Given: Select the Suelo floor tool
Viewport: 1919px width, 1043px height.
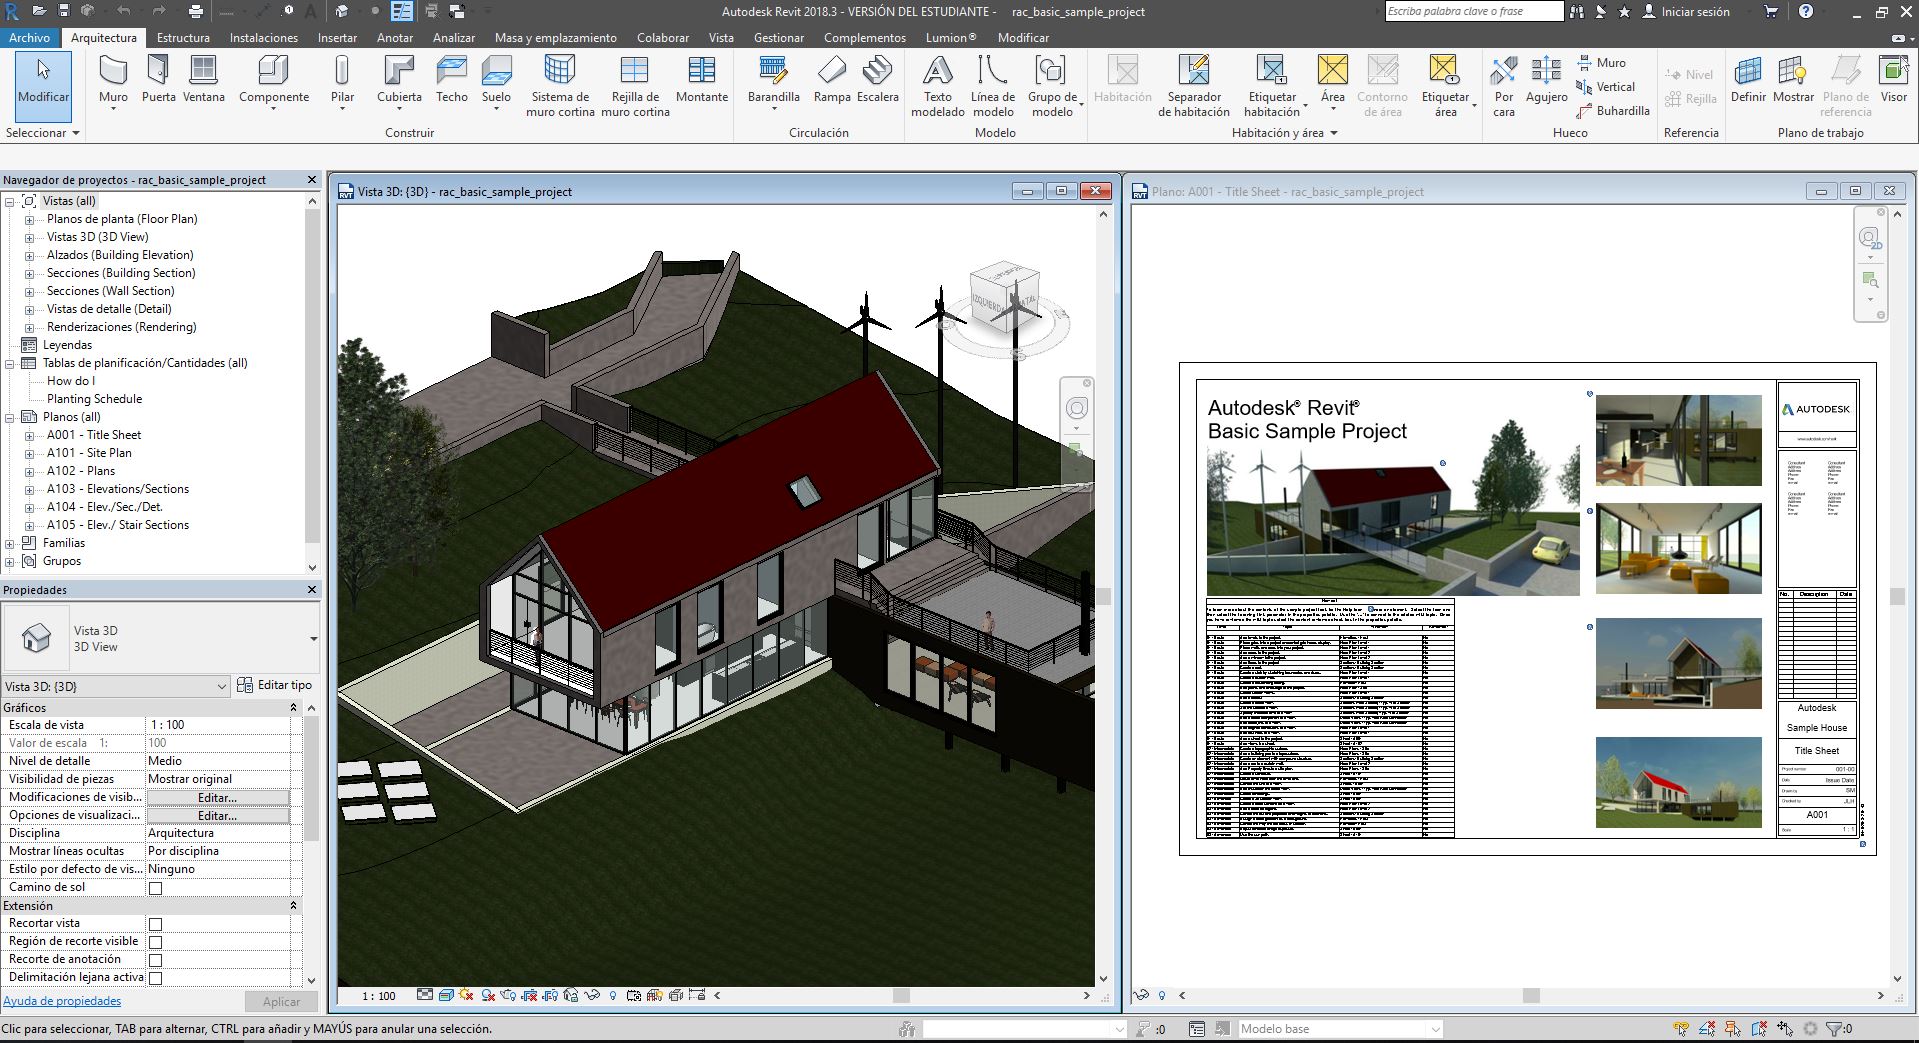Looking at the screenshot, I should [496, 80].
